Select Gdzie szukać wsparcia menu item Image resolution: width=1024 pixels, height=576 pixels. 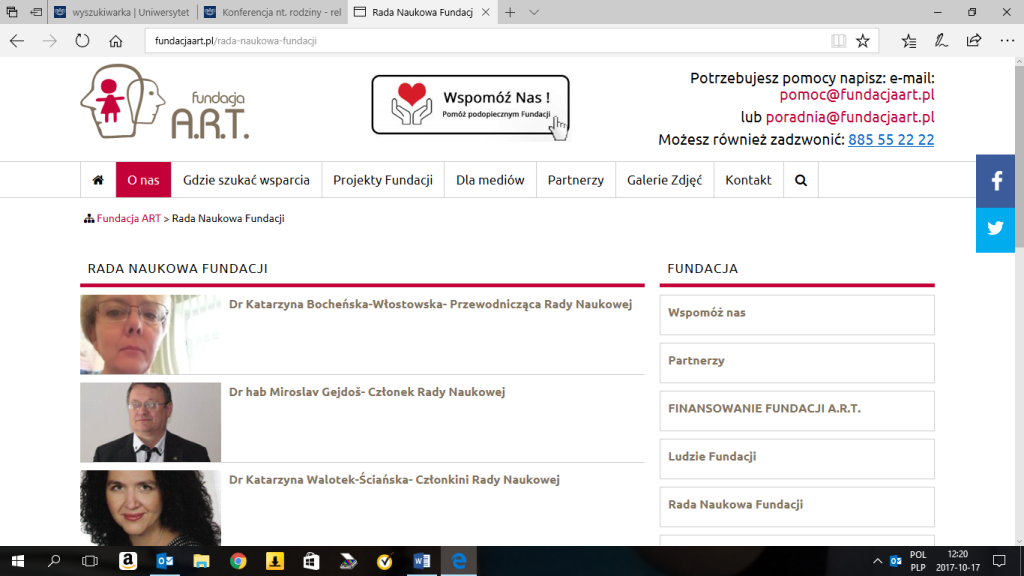pyautogui.click(x=246, y=180)
